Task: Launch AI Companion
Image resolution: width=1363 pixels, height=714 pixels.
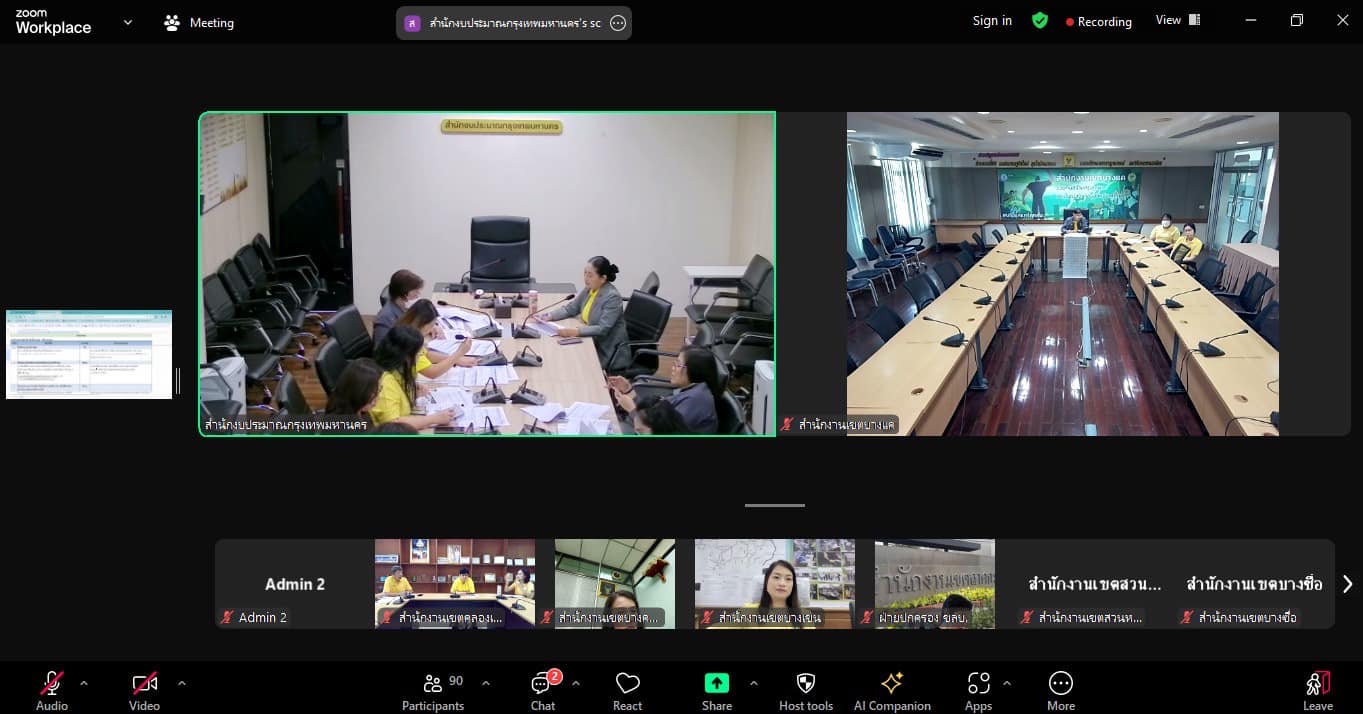Action: click(891, 689)
